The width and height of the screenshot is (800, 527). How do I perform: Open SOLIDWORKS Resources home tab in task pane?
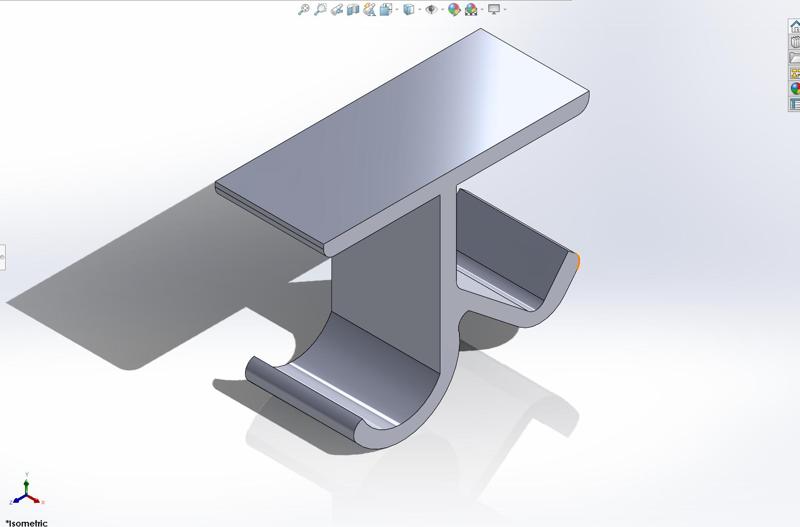pyautogui.click(x=794, y=26)
